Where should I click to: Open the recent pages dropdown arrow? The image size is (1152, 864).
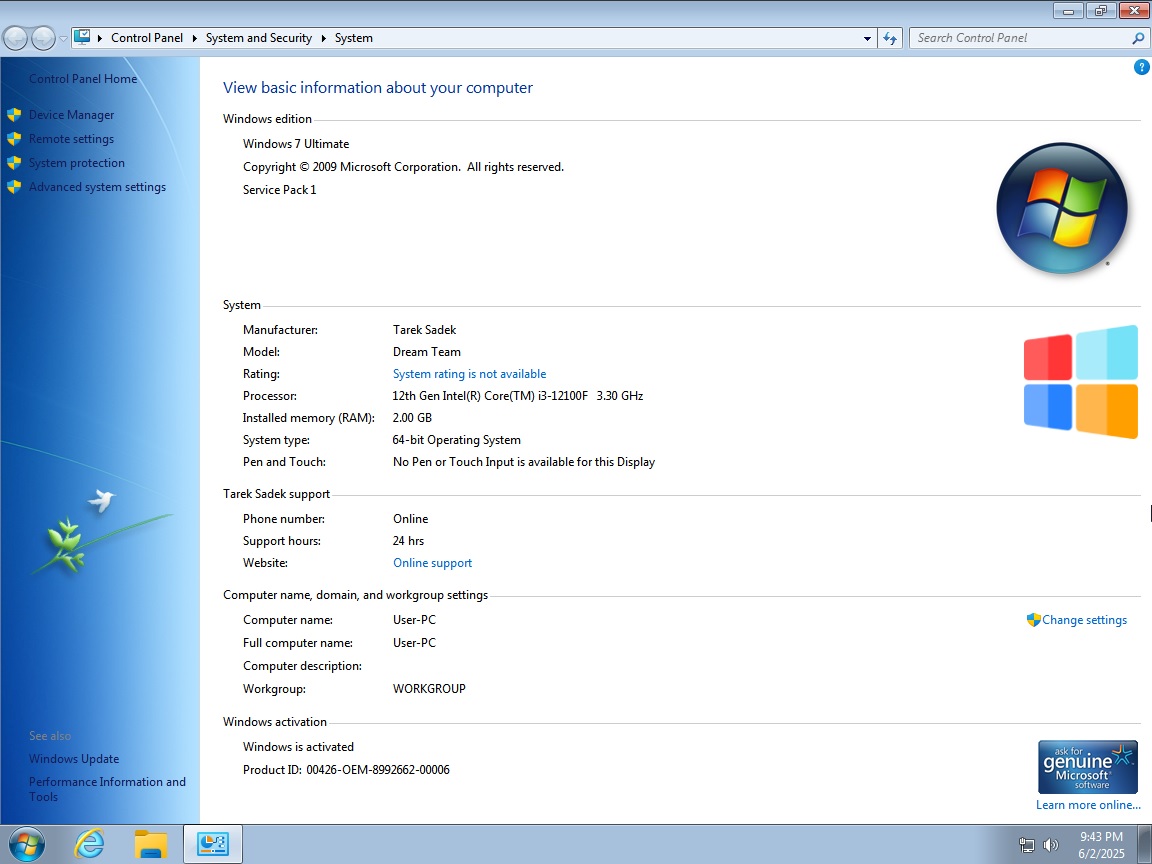pyautogui.click(x=63, y=38)
